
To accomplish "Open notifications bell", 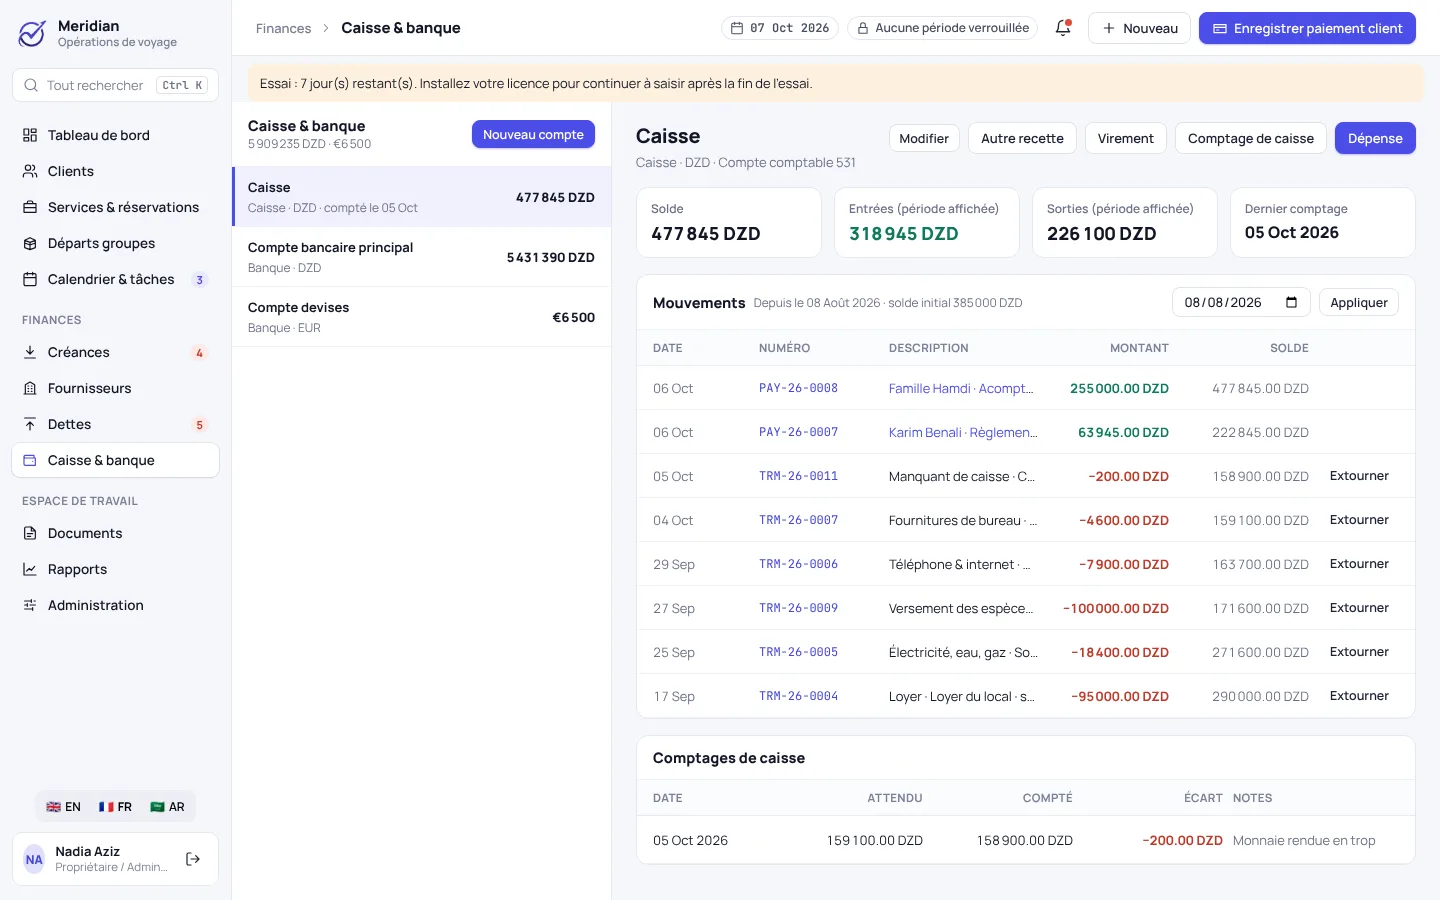I will (x=1063, y=28).
